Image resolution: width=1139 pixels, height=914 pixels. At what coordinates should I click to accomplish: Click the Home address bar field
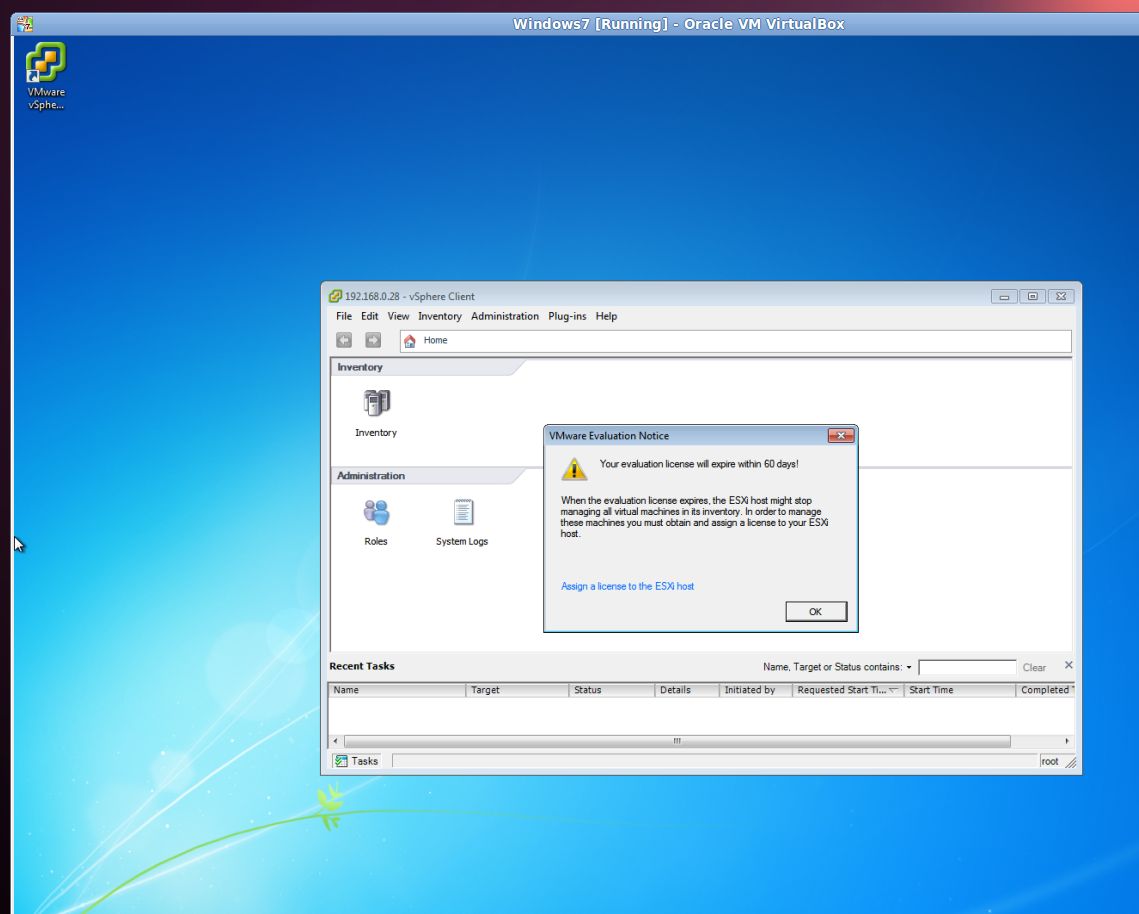[735, 341]
